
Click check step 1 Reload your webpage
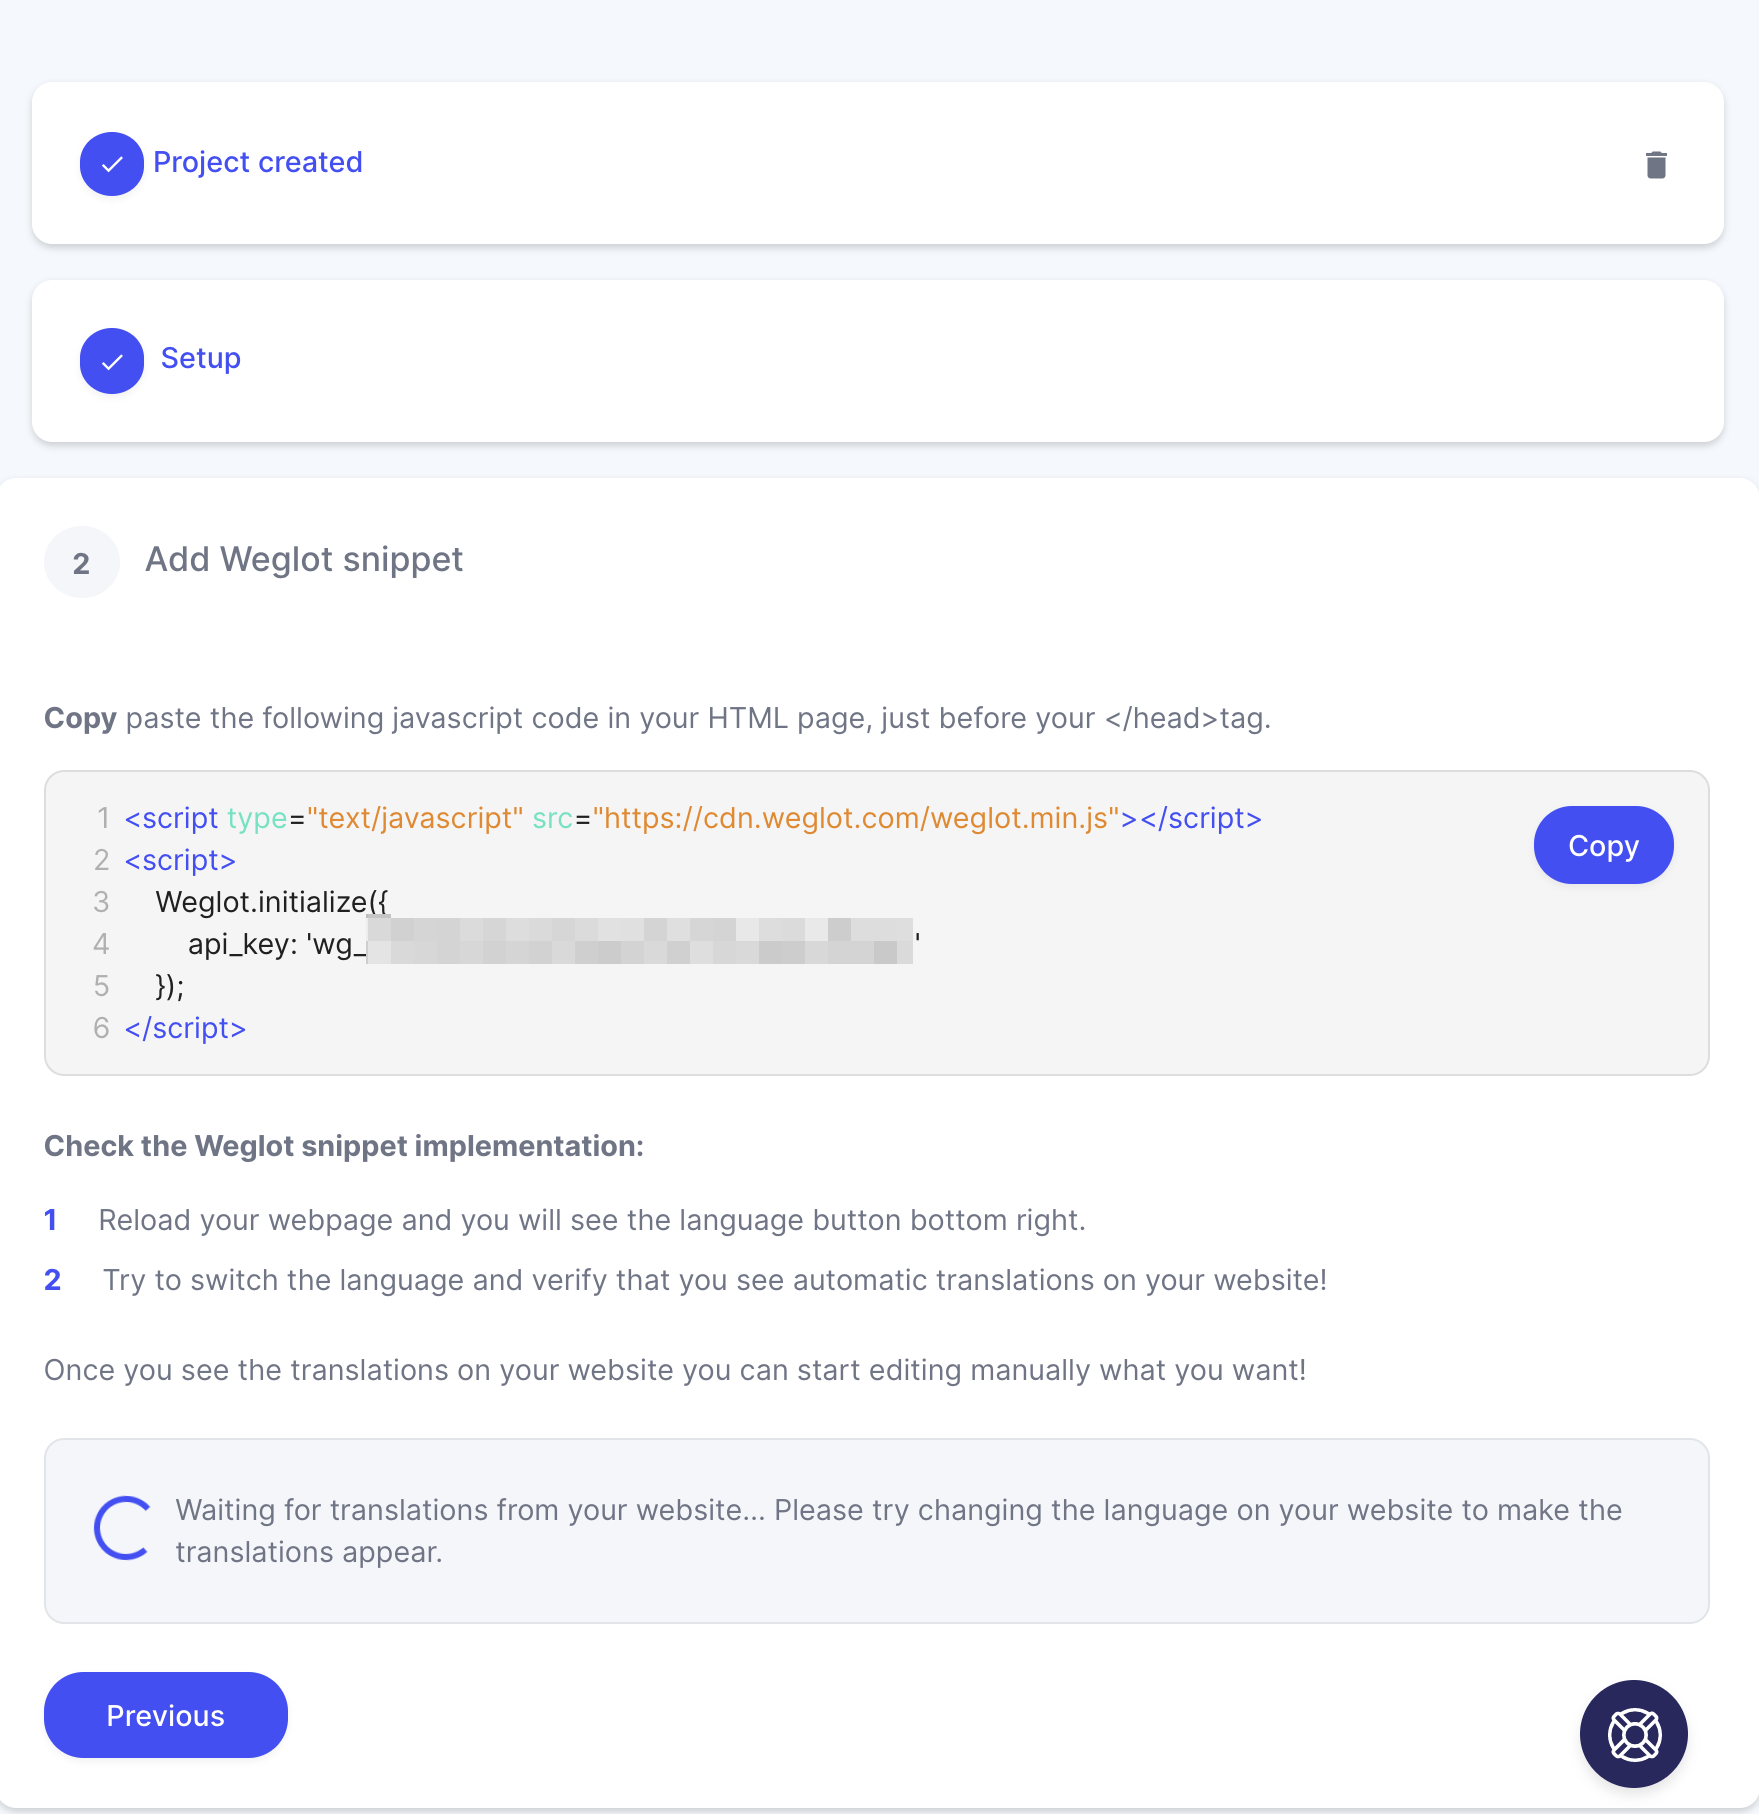pos(592,1220)
